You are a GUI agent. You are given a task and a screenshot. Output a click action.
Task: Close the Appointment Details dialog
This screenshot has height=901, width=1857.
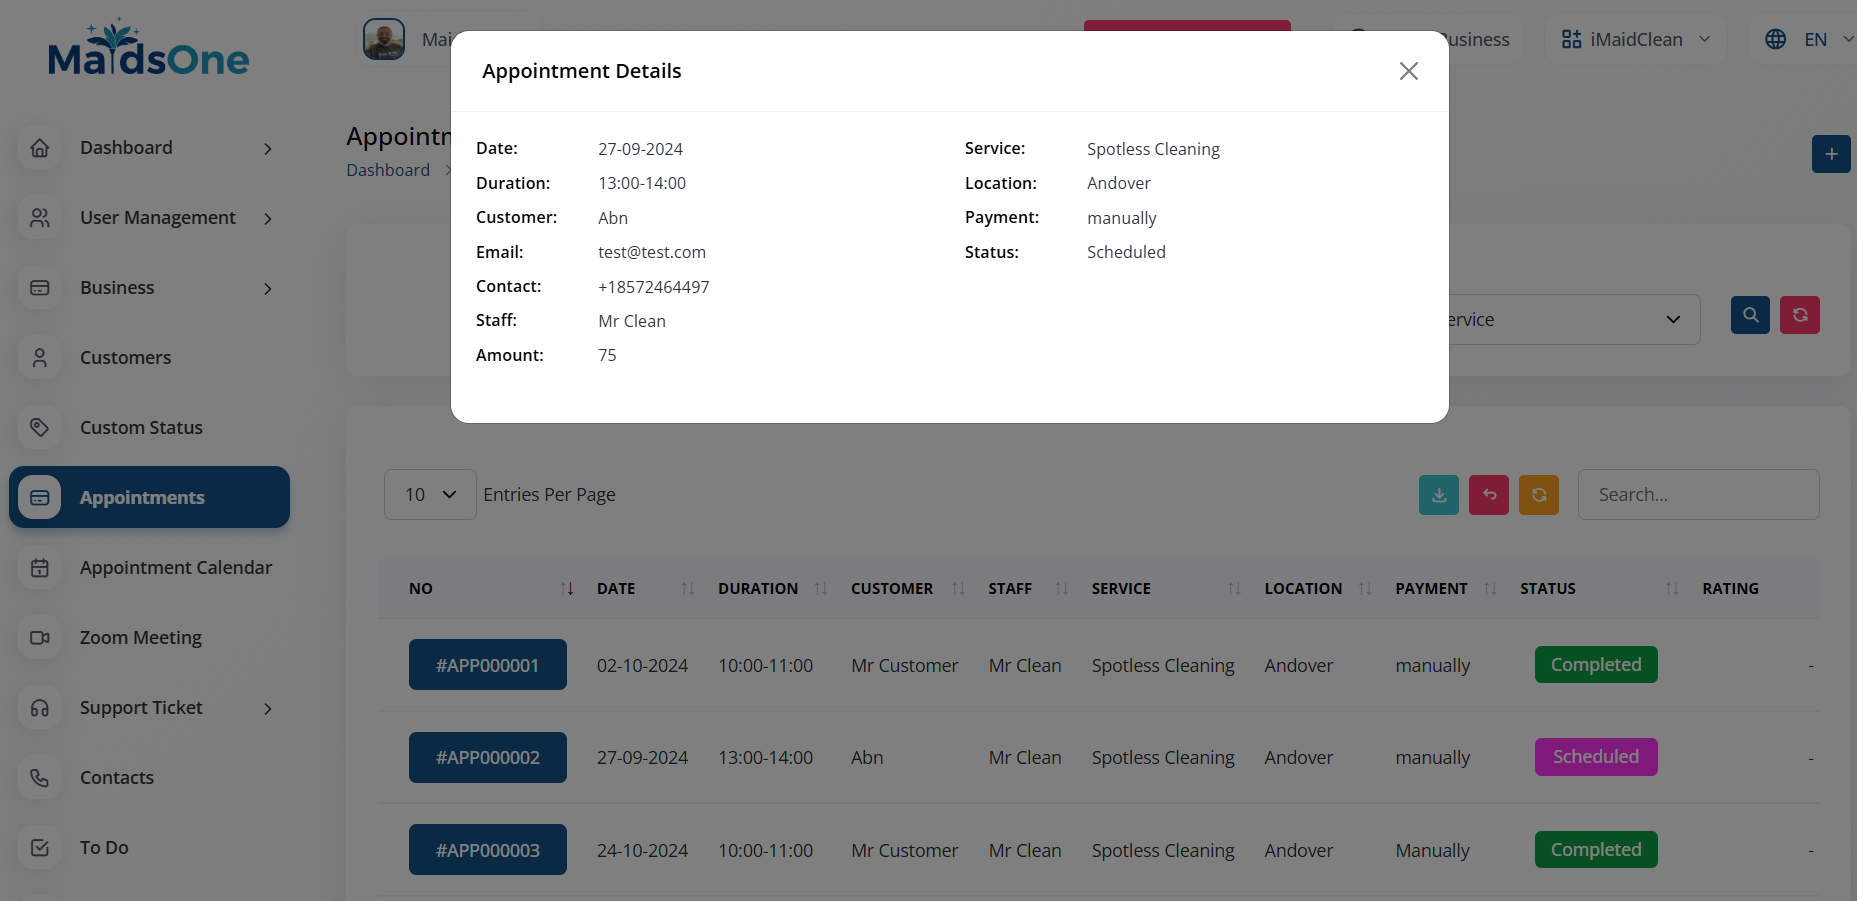[x=1408, y=71]
